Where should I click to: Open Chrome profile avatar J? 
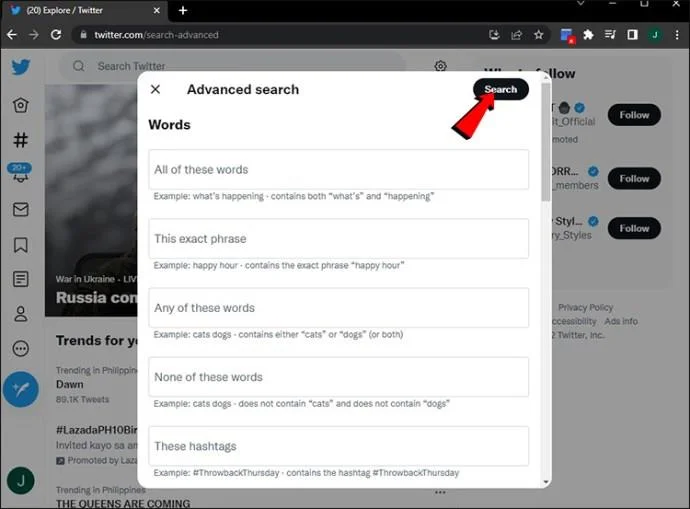pyautogui.click(x=655, y=35)
